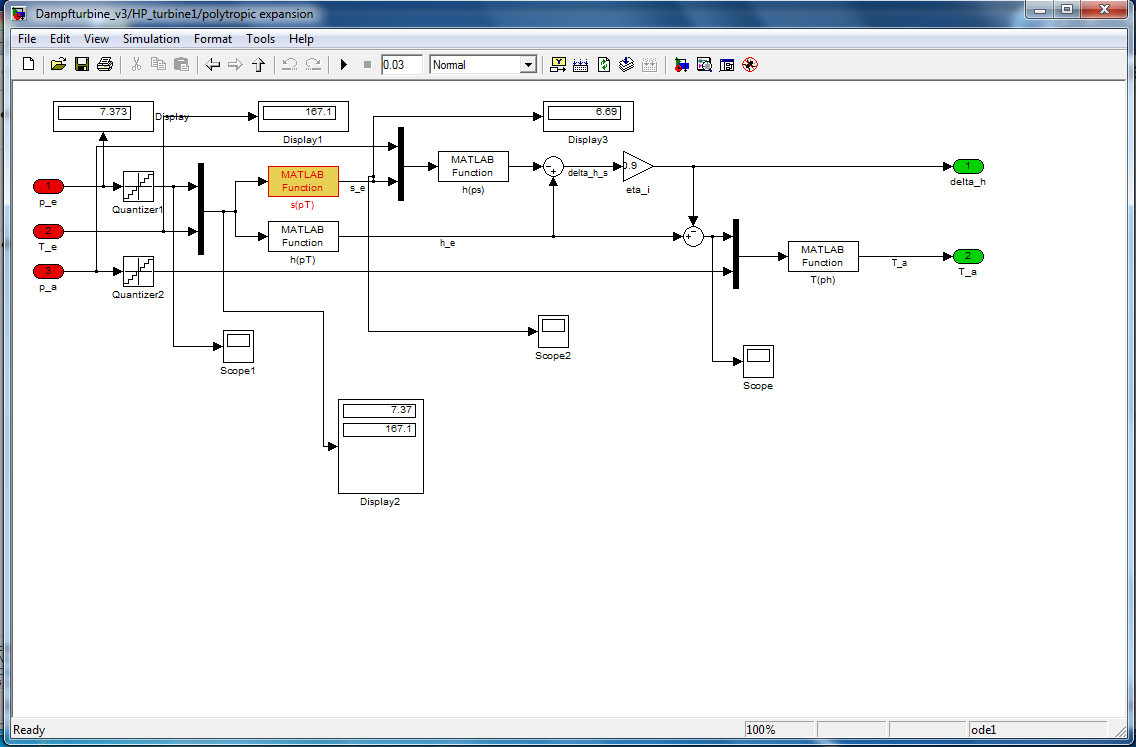Open the Tools menu
The height and width of the screenshot is (747, 1136).
[x=260, y=39]
